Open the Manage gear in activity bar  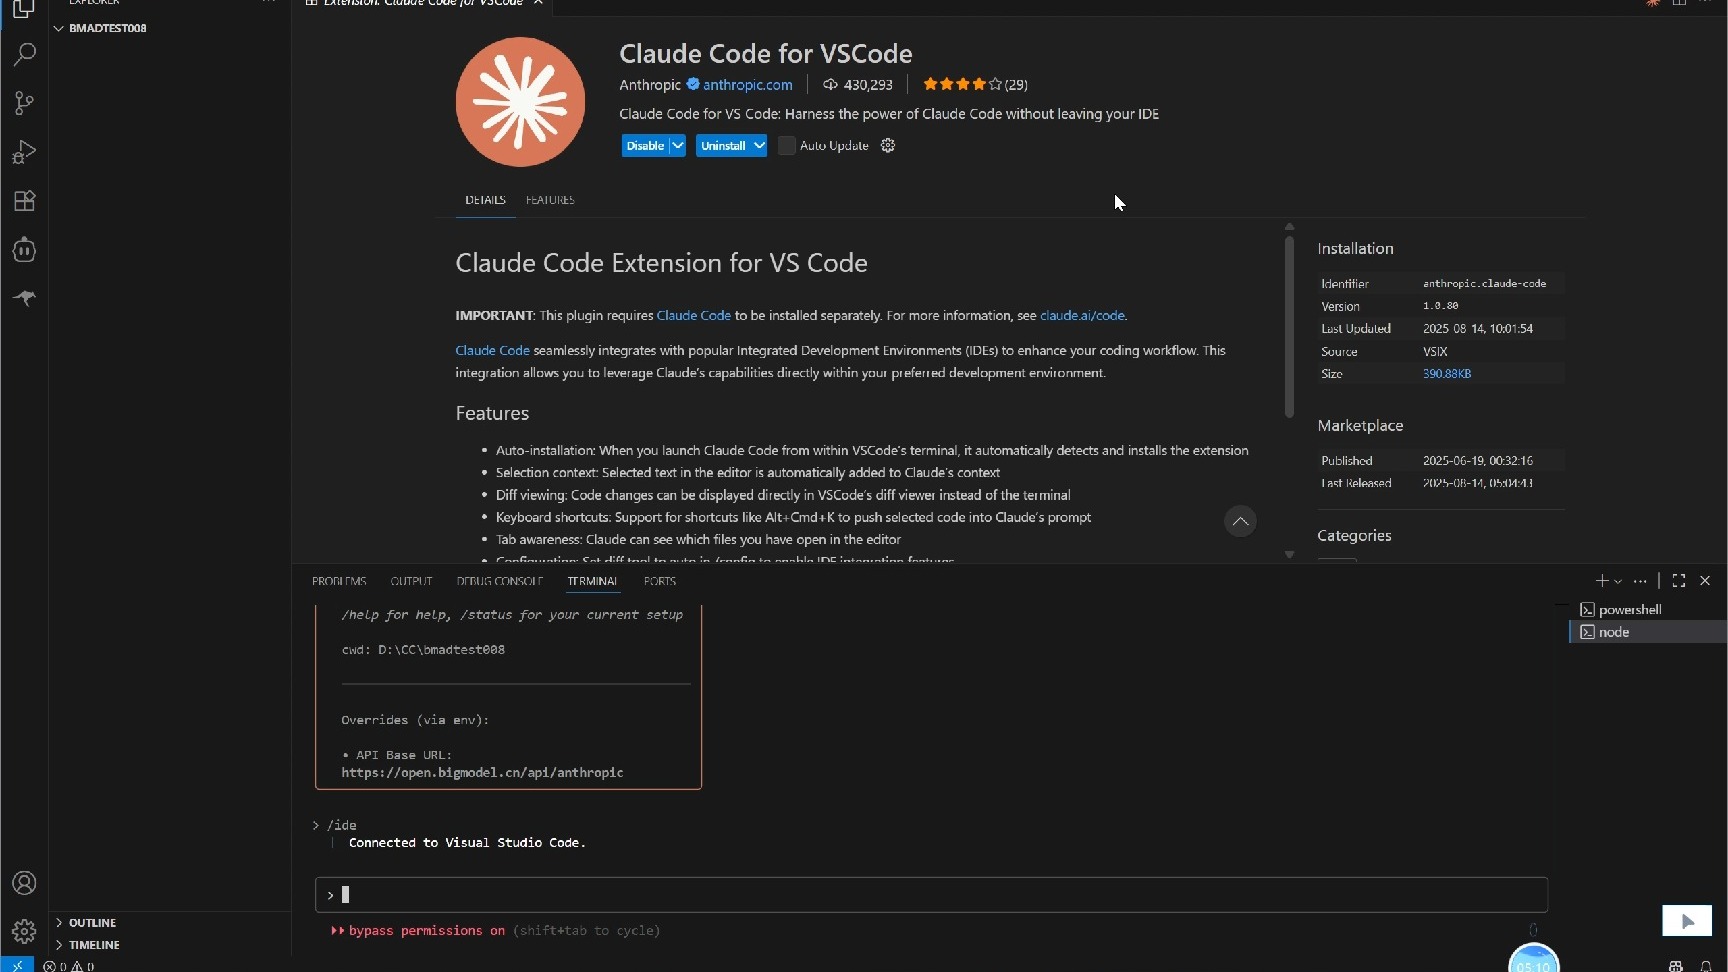click(x=24, y=932)
